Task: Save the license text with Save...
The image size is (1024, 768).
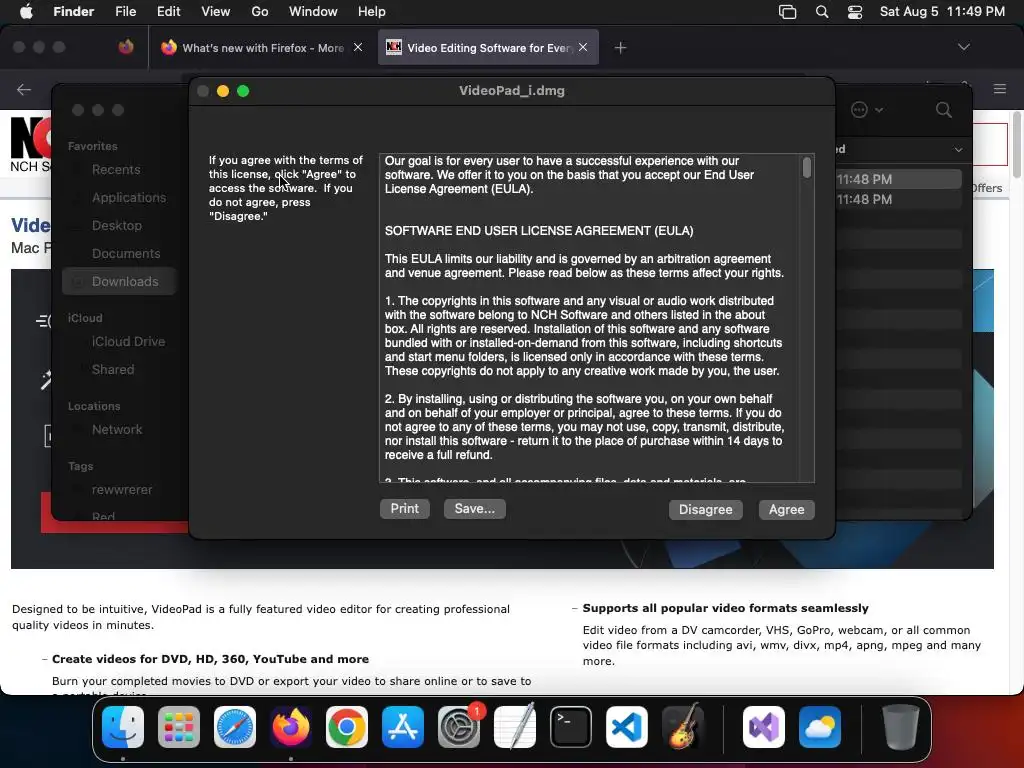Action: 474,509
